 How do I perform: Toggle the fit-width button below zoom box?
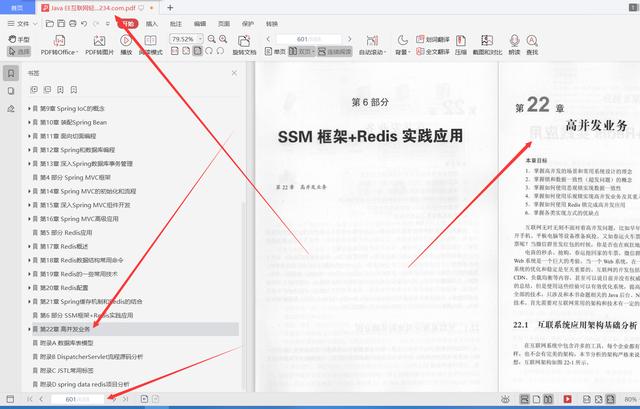tap(198, 51)
